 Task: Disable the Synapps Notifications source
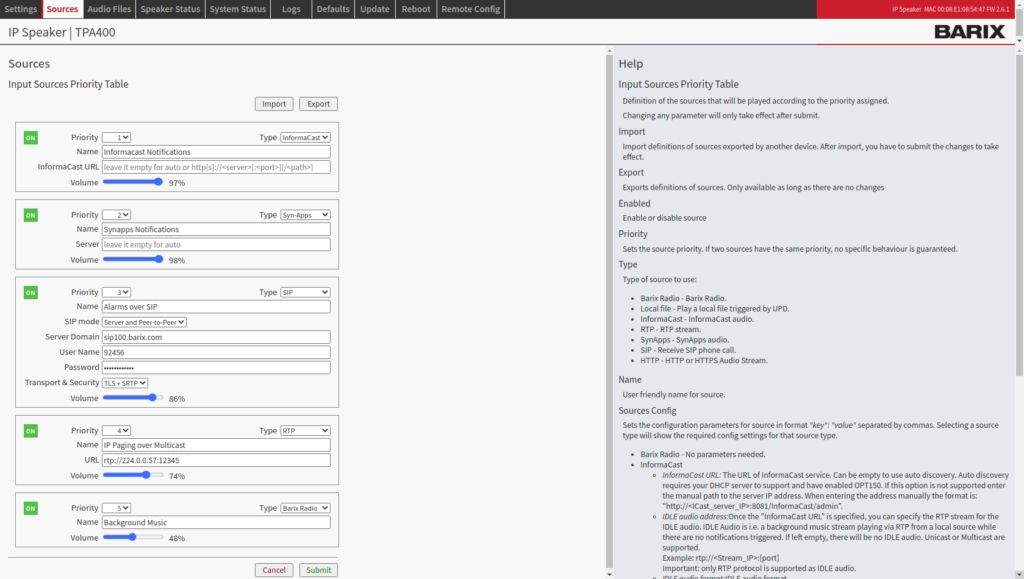(30, 215)
